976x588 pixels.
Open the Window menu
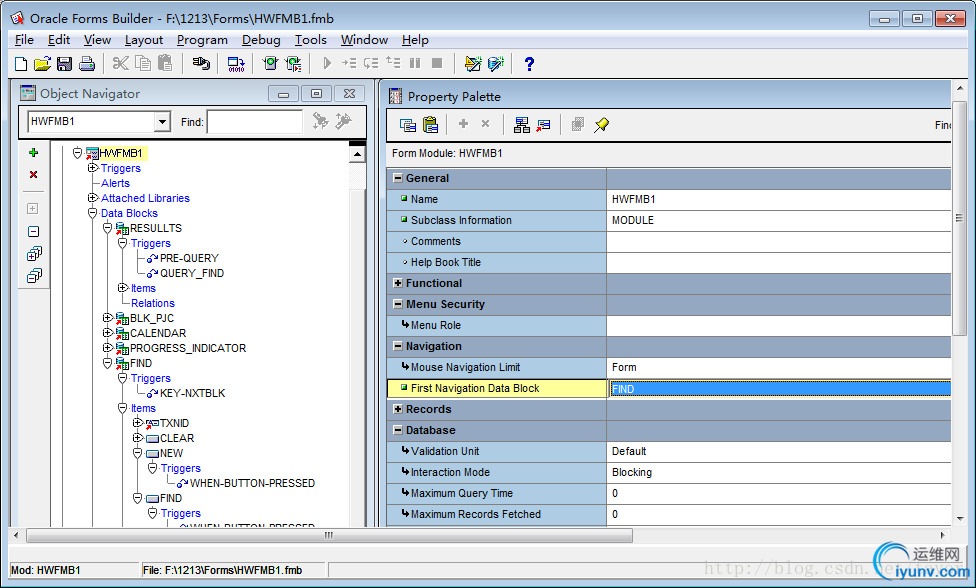(x=364, y=40)
